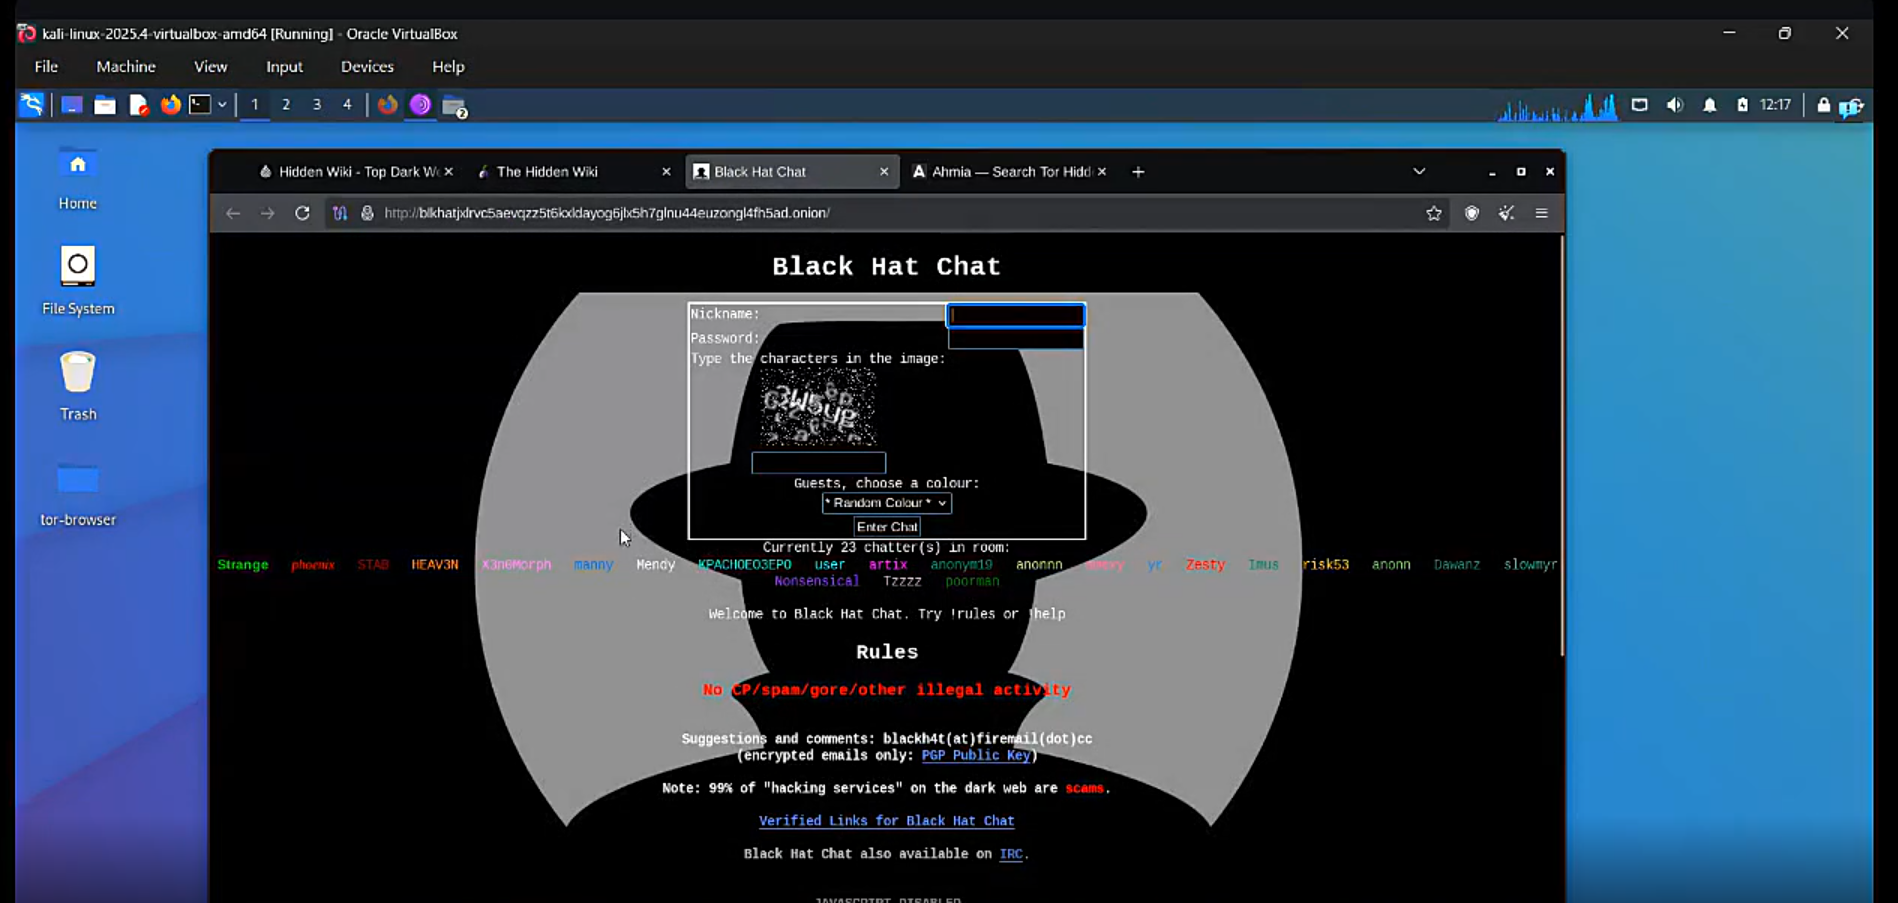Launch the text editor panel icon
This screenshot has width=1898, height=903.
[x=139, y=105]
